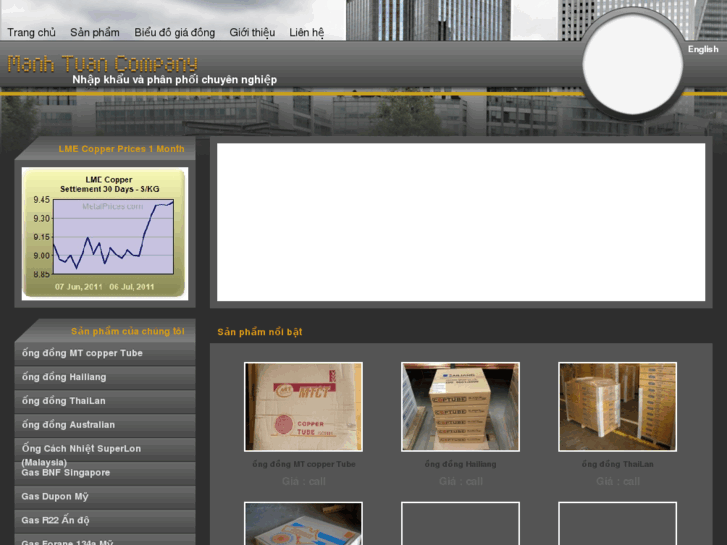Screen dimensions: 727x545
Task: Open the Giới thiệu menu item
Action: click(x=252, y=32)
